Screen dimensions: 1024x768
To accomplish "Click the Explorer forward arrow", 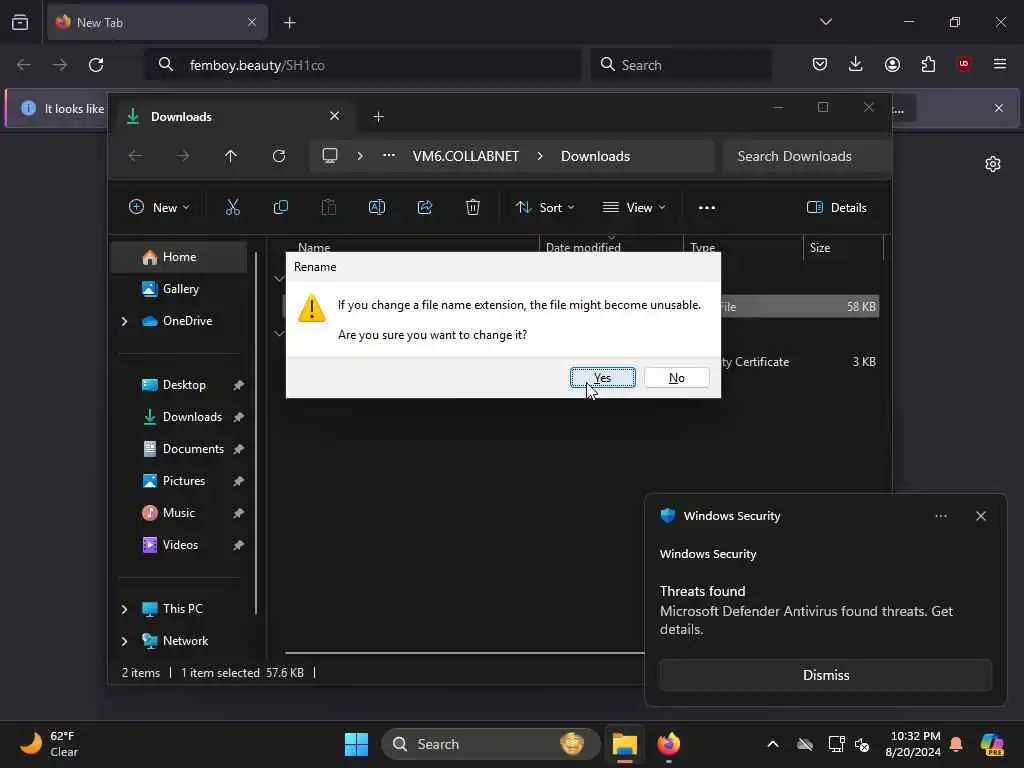I will coord(183,156).
